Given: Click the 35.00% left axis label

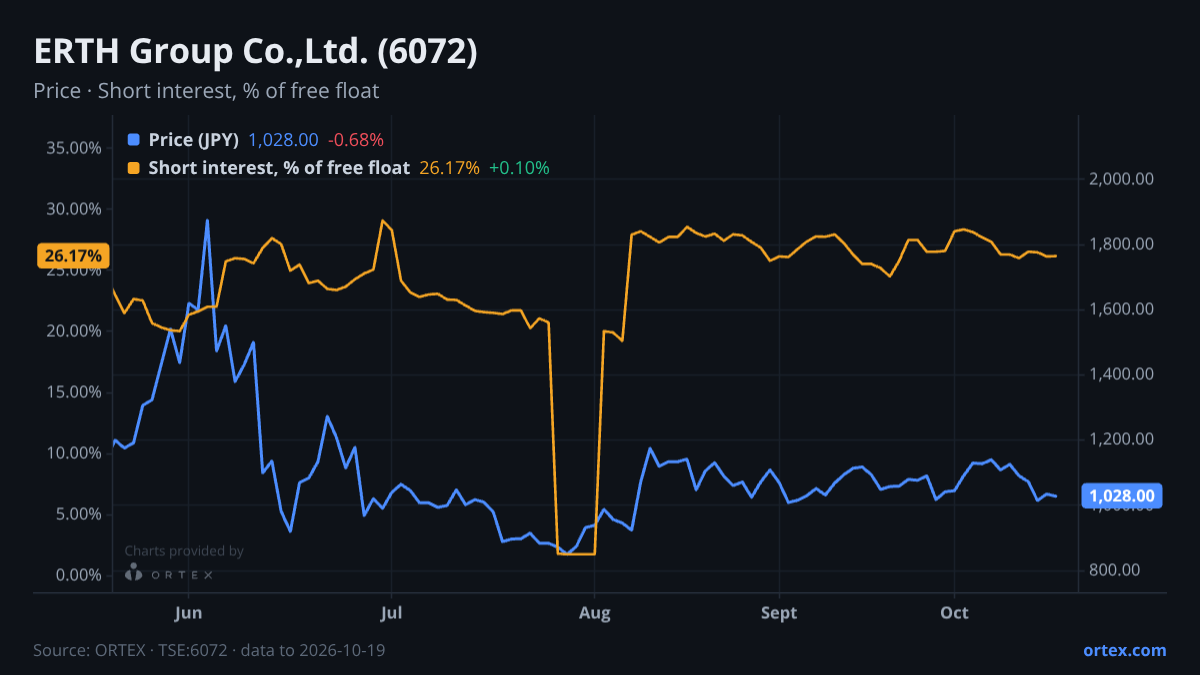Looking at the screenshot, I should pyautogui.click(x=74, y=148).
